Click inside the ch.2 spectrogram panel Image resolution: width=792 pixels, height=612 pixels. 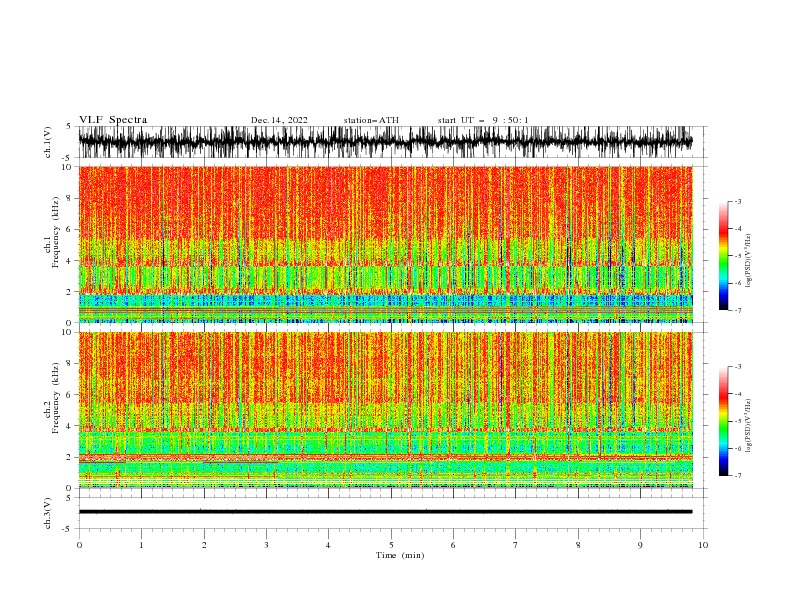[385, 410]
